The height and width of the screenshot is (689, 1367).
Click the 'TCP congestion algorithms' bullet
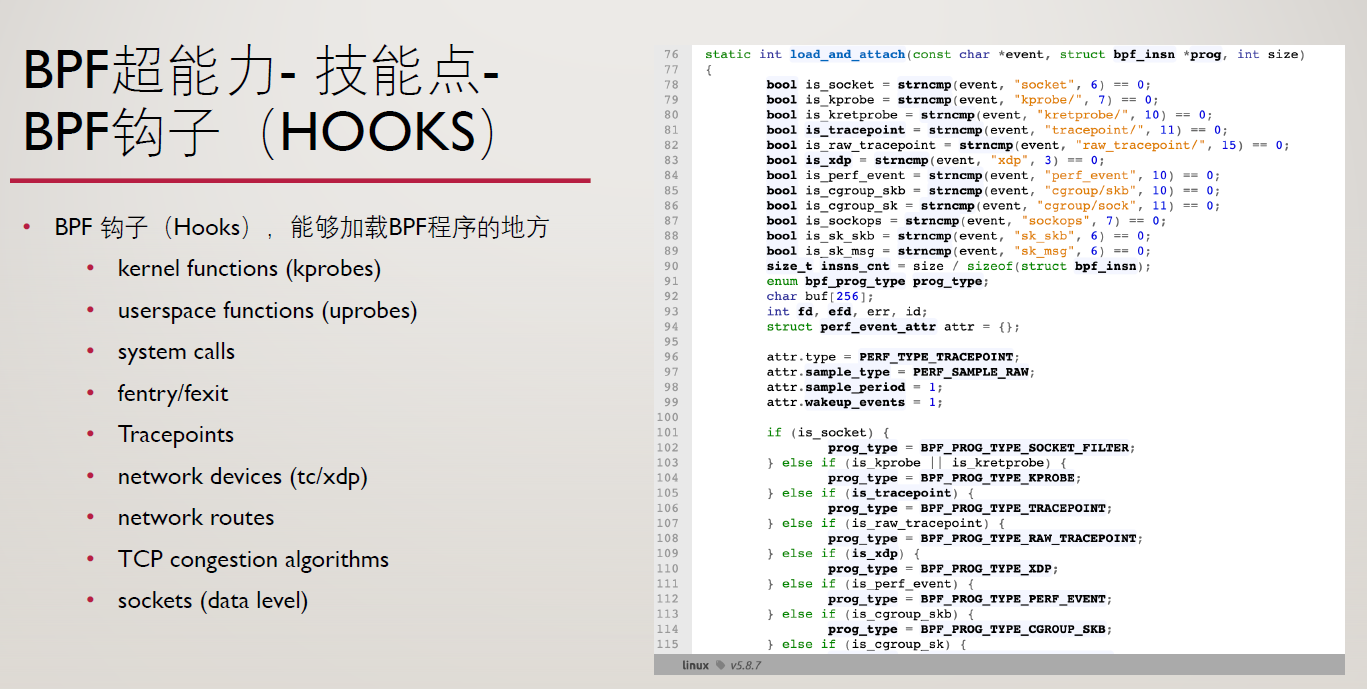(x=253, y=560)
